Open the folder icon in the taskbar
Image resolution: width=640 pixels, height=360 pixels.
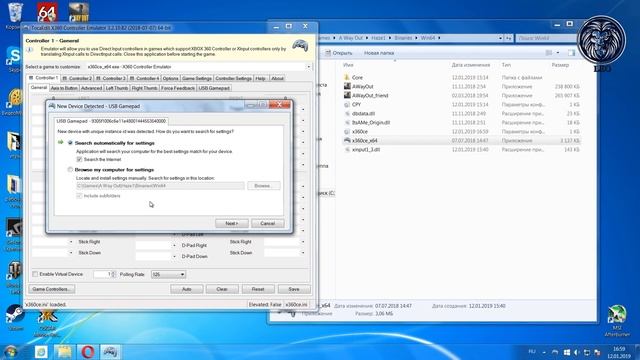(64, 351)
